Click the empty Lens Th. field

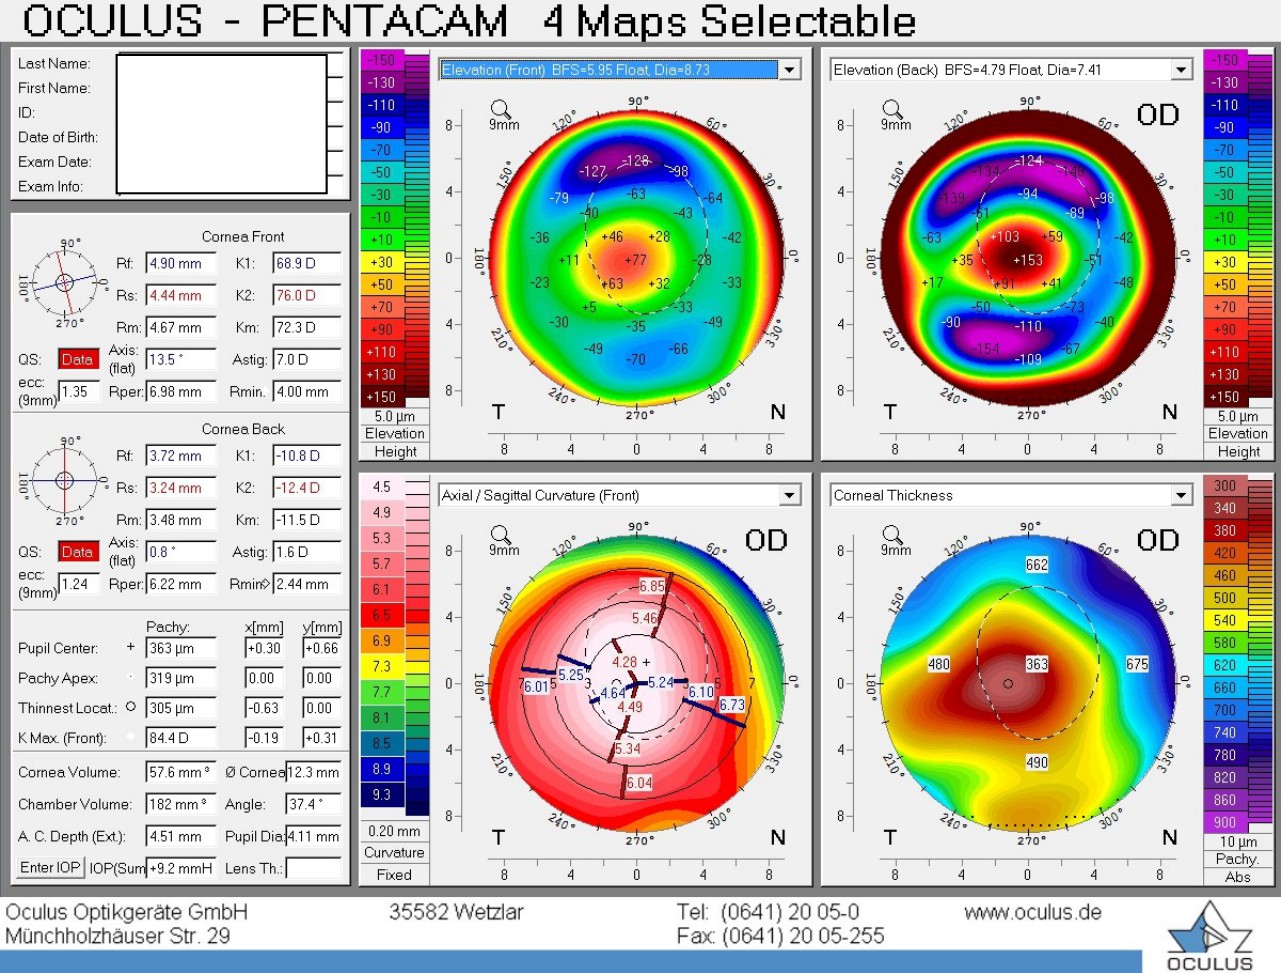pyautogui.click(x=313, y=868)
